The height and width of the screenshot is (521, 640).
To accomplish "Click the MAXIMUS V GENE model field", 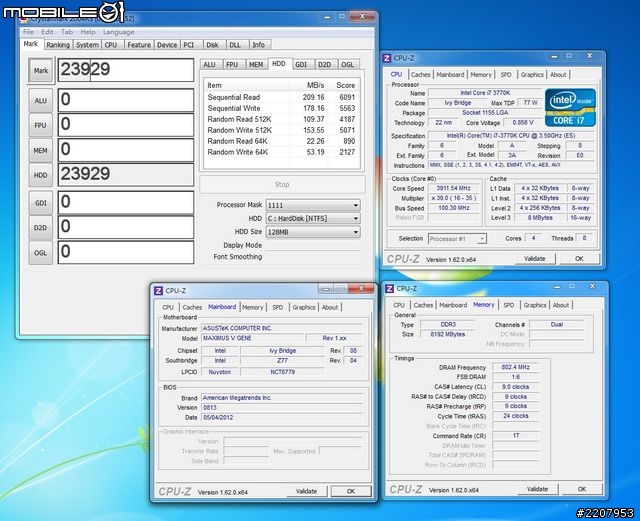I will (x=253, y=338).
